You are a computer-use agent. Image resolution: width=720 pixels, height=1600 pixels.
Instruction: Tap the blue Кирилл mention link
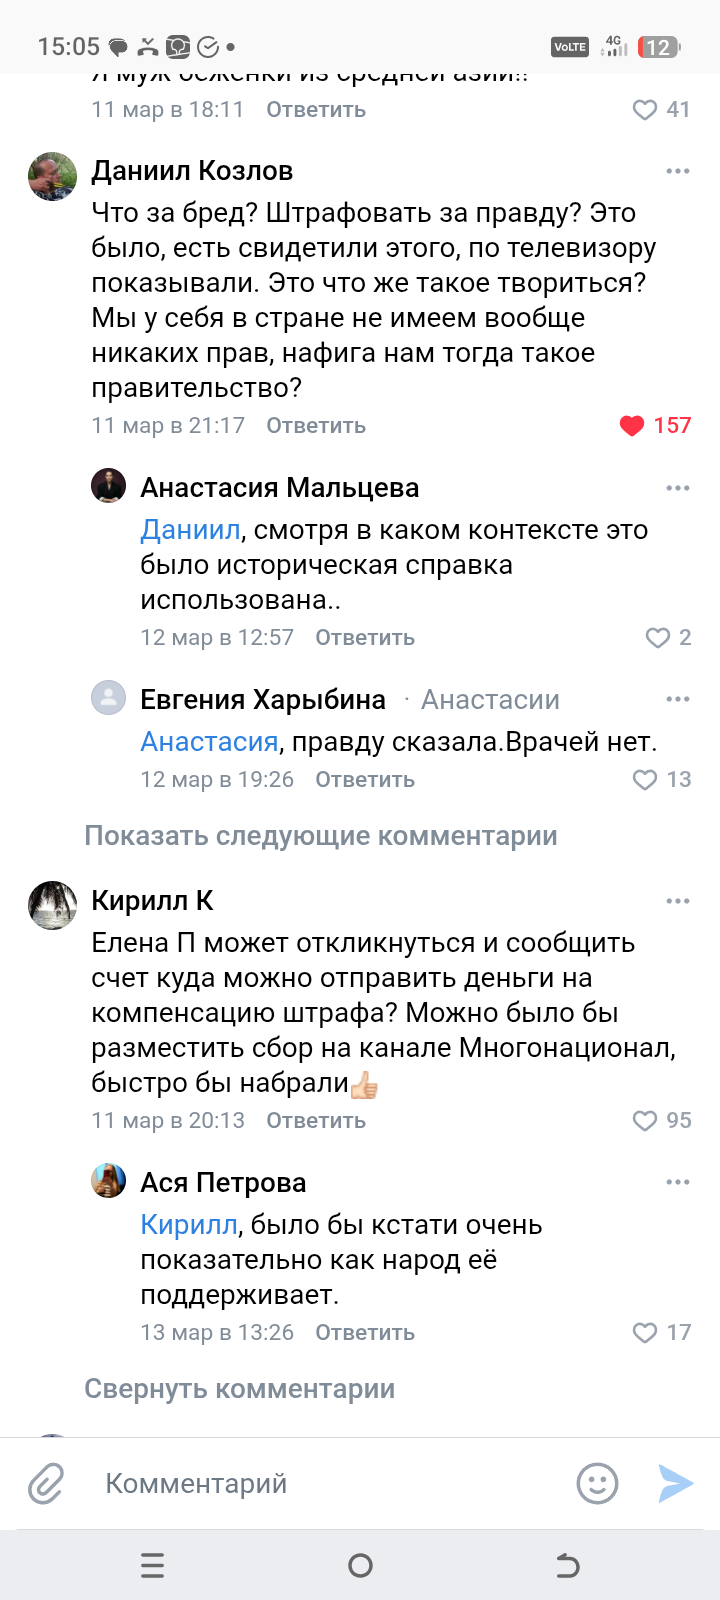coord(189,1225)
